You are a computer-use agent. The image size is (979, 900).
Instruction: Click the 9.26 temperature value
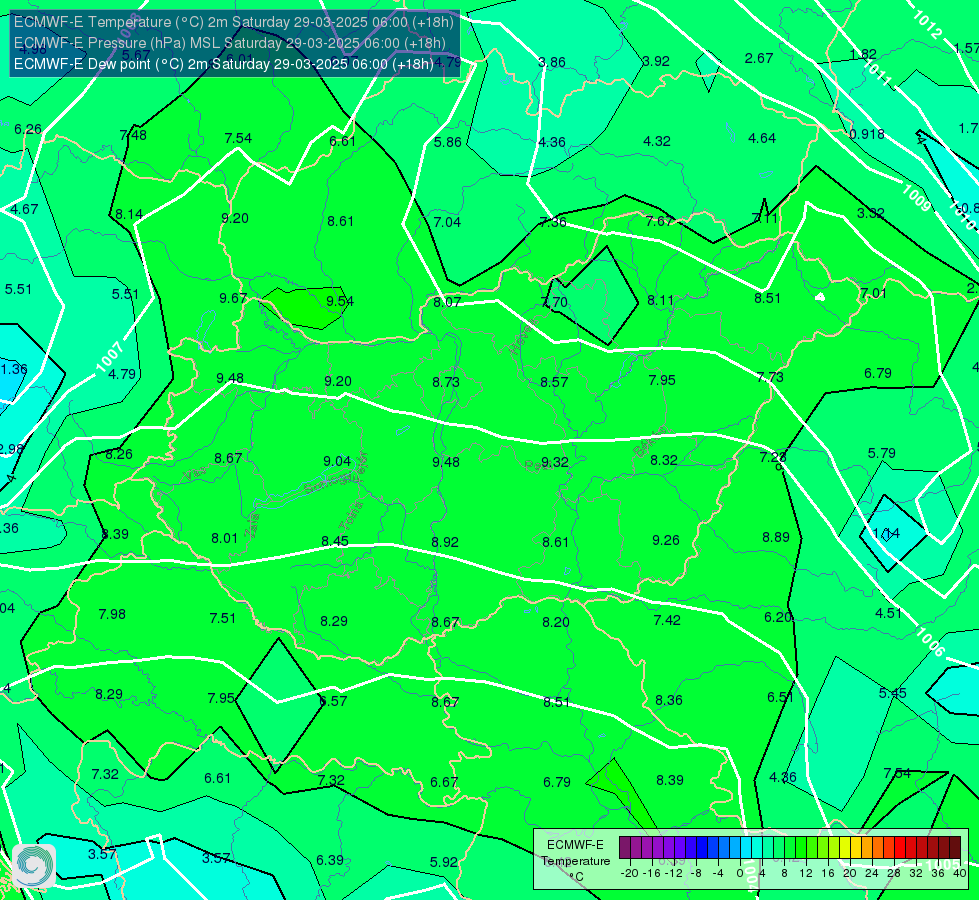pos(666,540)
